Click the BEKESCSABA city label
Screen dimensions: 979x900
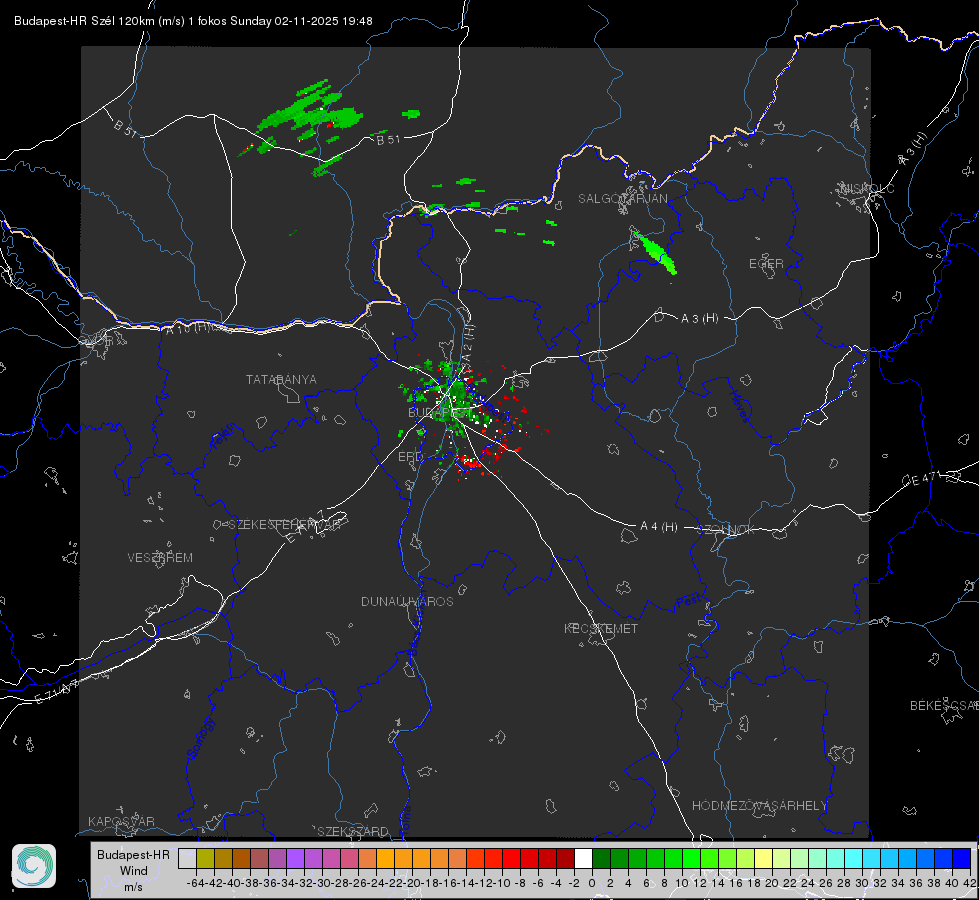pyautogui.click(x=944, y=705)
